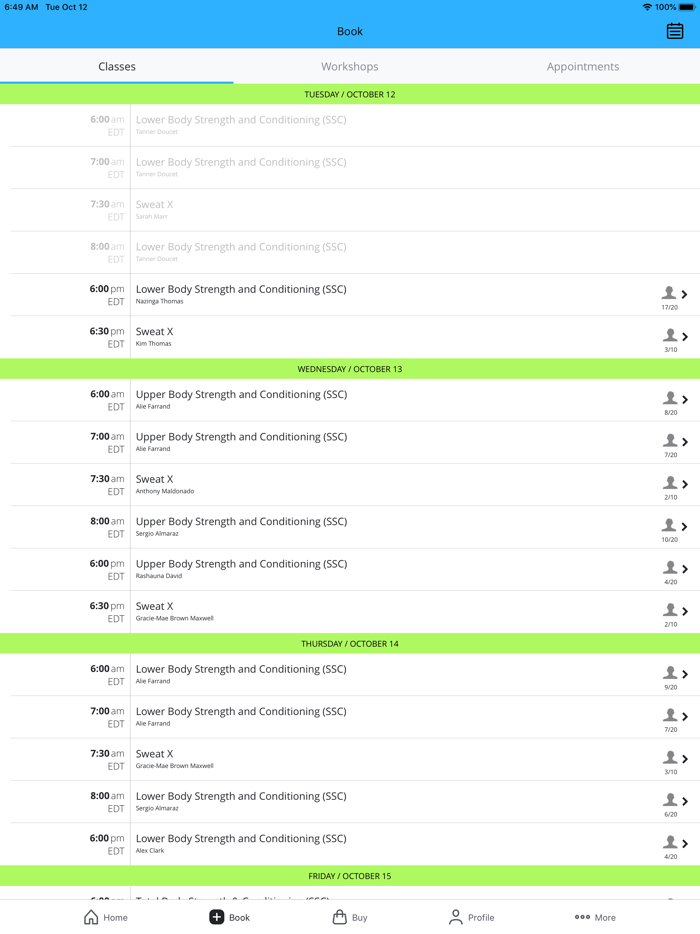Select the Classes tab
Viewport: 700px width, 934px height.
point(117,67)
